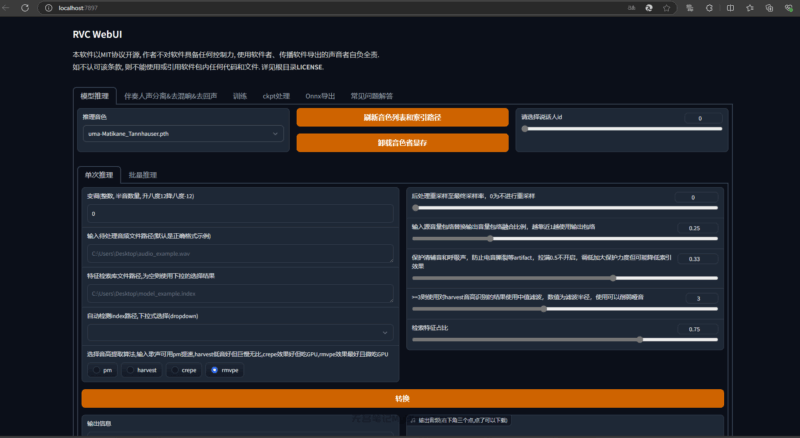The width and height of the screenshot is (800, 438).
Task: Expand the auto-detect index path dropdown
Action: pos(240,332)
